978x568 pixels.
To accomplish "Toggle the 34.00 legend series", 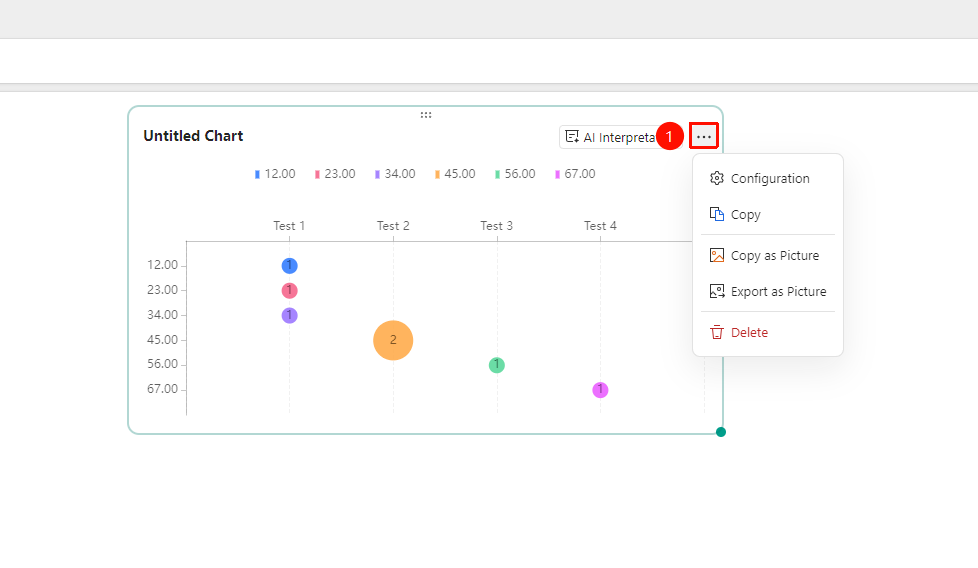I will [x=395, y=174].
